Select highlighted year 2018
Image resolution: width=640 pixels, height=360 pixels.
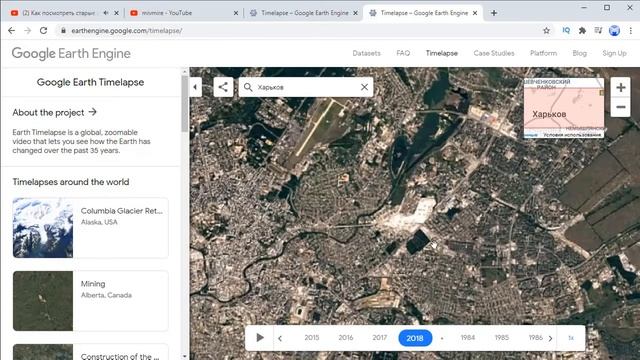pyautogui.click(x=415, y=338)
